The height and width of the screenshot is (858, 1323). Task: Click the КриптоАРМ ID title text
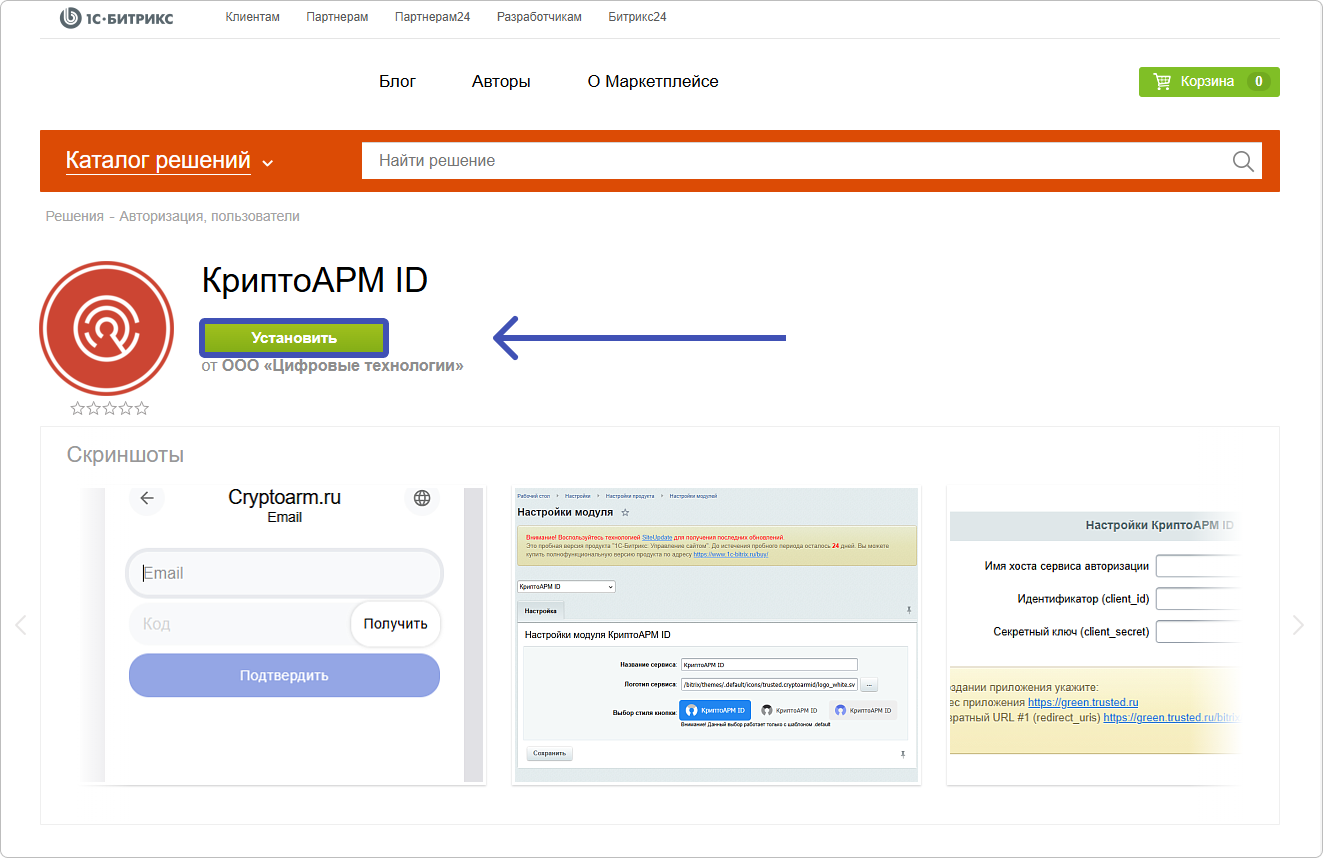click(x=315, y=280)
